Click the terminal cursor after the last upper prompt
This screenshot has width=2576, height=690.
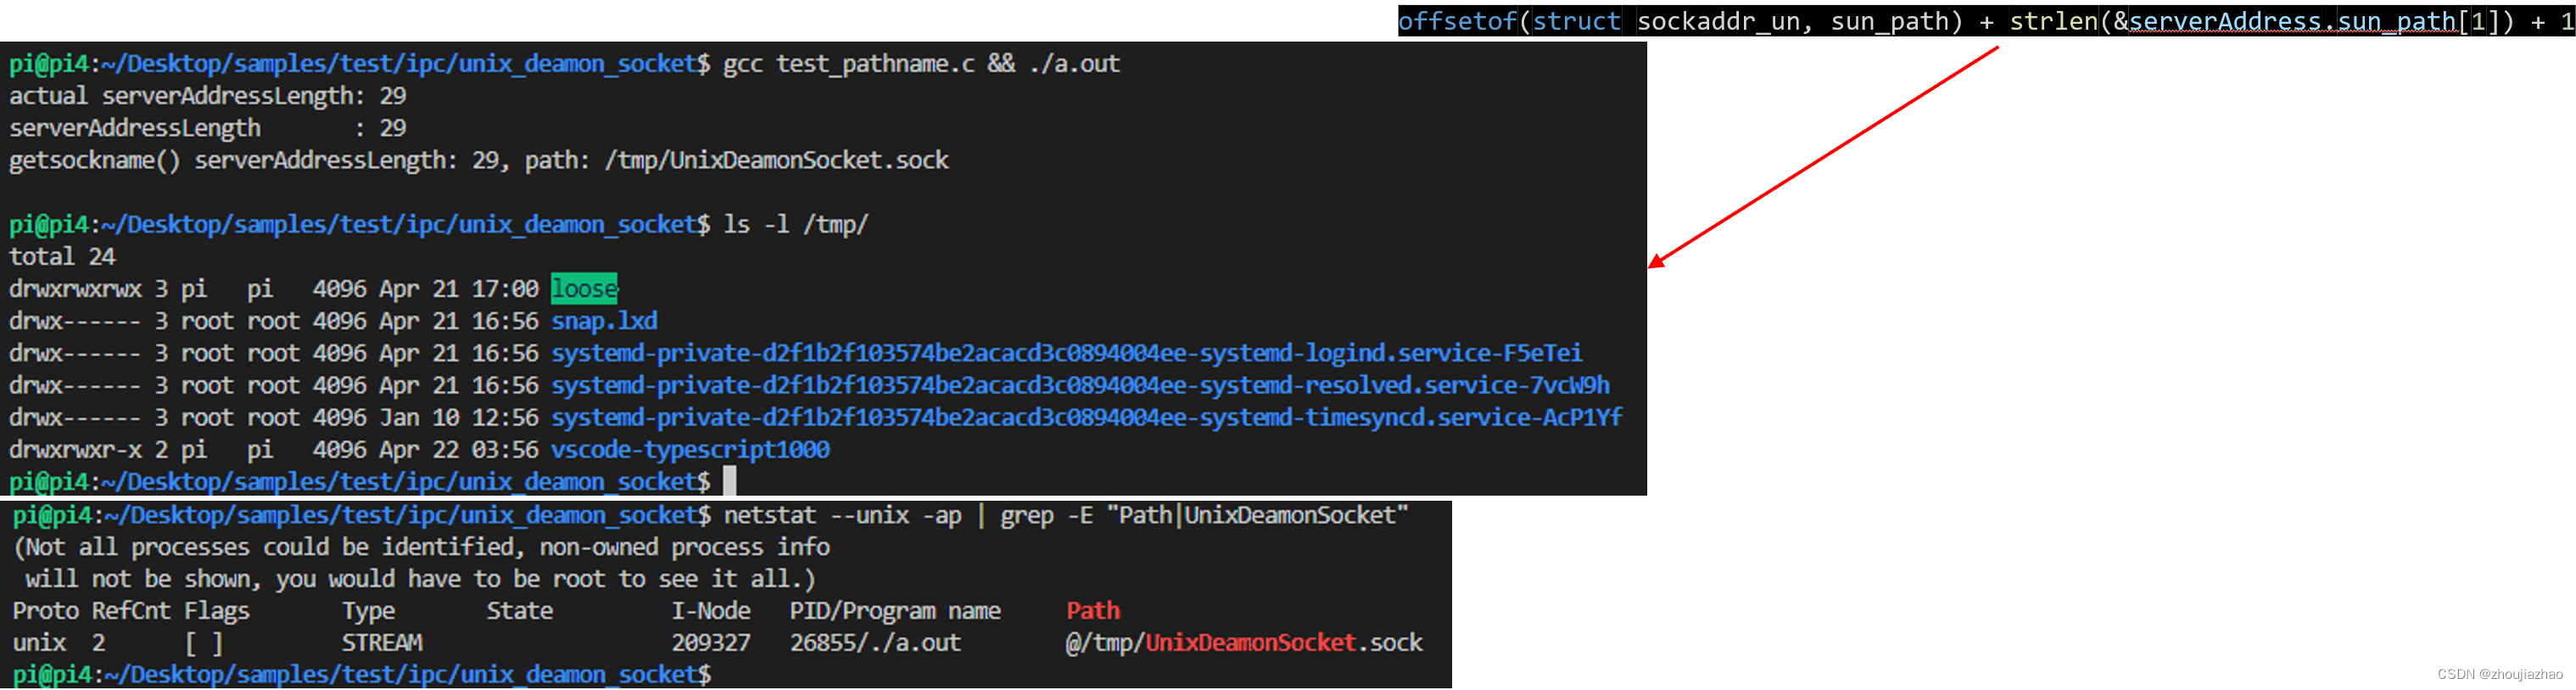click(730, 481)
